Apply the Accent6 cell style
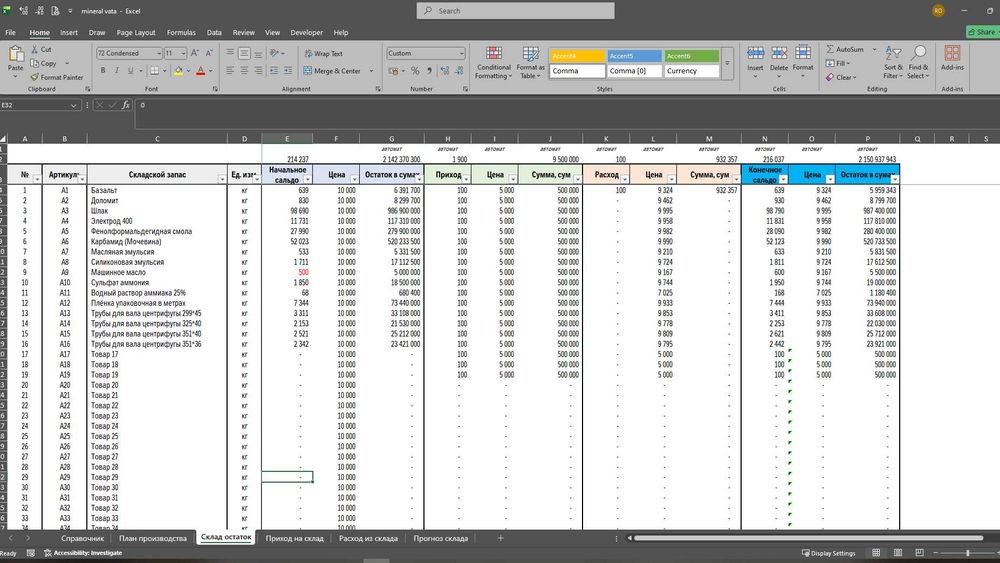Screen dimensions: 1000x563 [x=692, y=56]
